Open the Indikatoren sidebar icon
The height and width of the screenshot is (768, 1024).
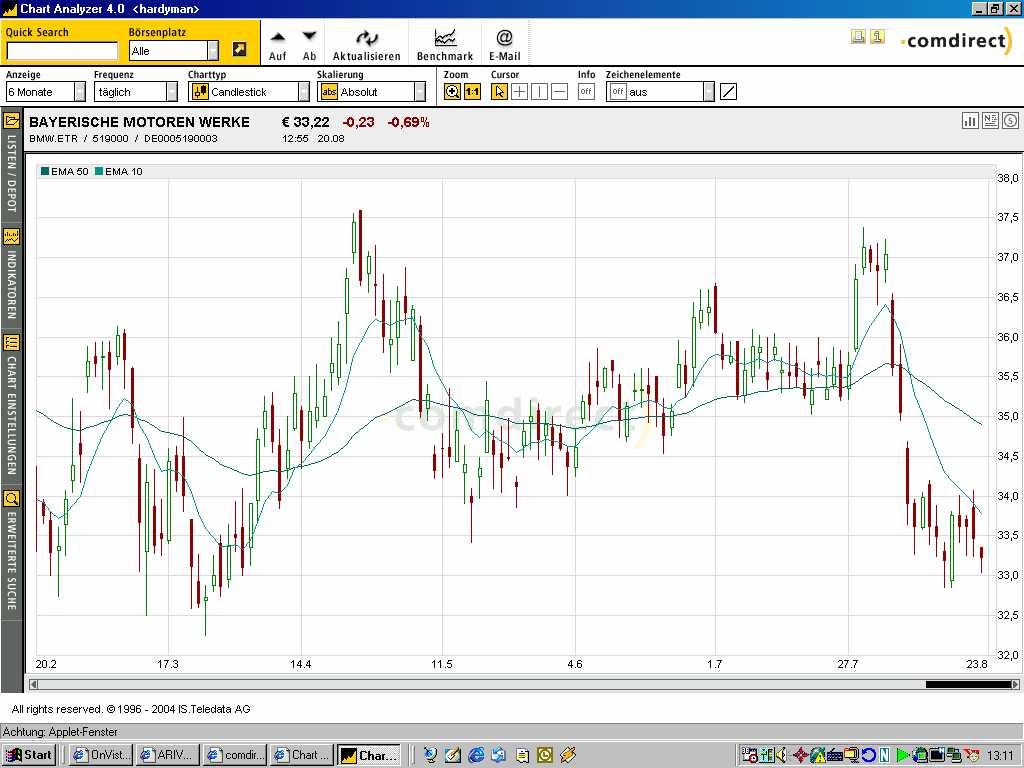click(x=11, y=237)
